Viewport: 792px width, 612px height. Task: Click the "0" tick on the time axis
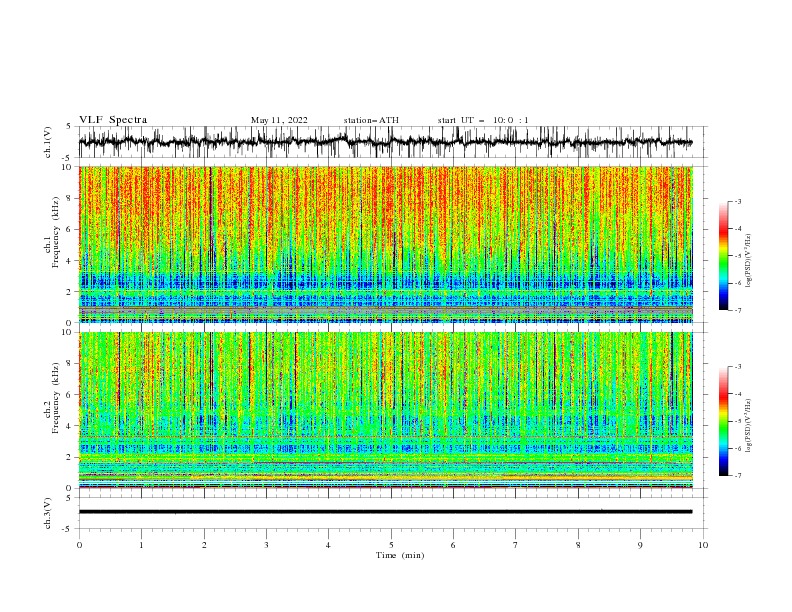(79, 545)
